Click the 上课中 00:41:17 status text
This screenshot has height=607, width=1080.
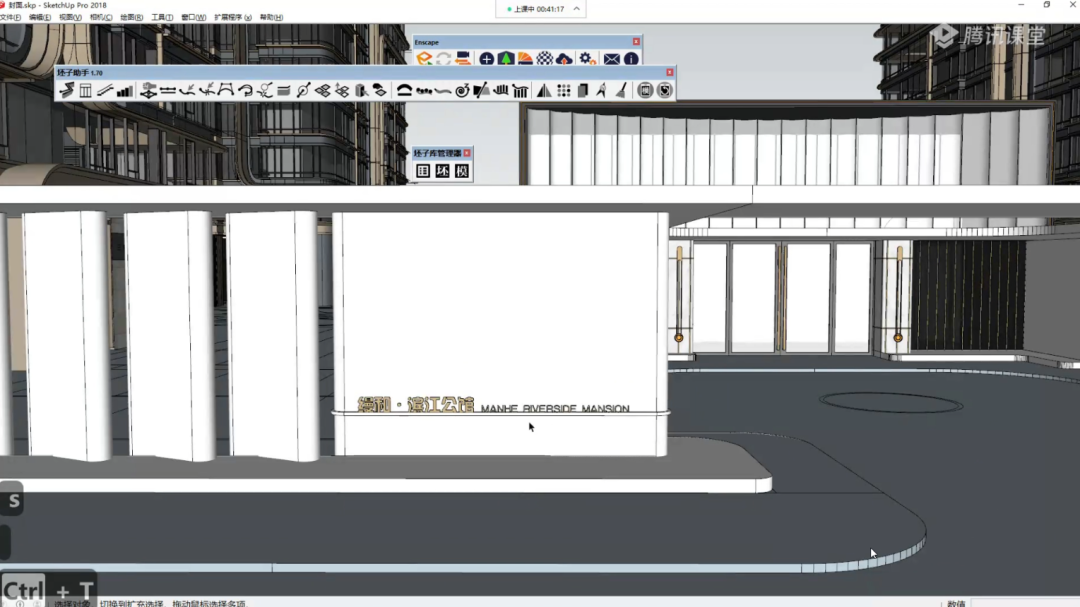coord(539,9)
